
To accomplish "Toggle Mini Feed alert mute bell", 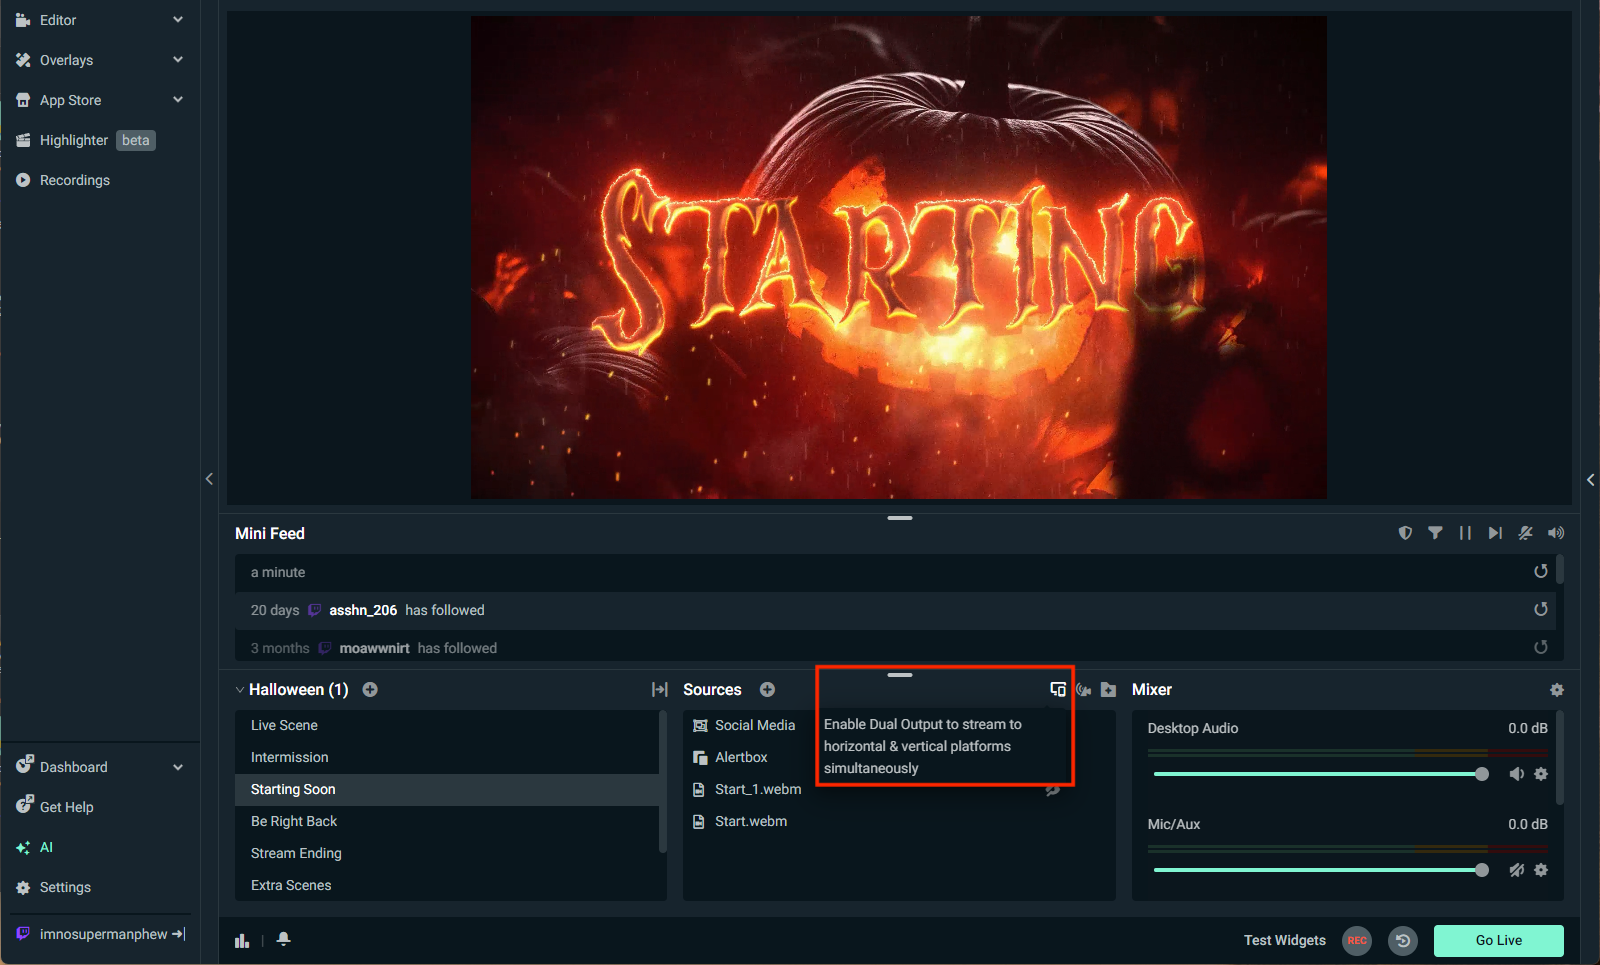I will [1525, 533].
